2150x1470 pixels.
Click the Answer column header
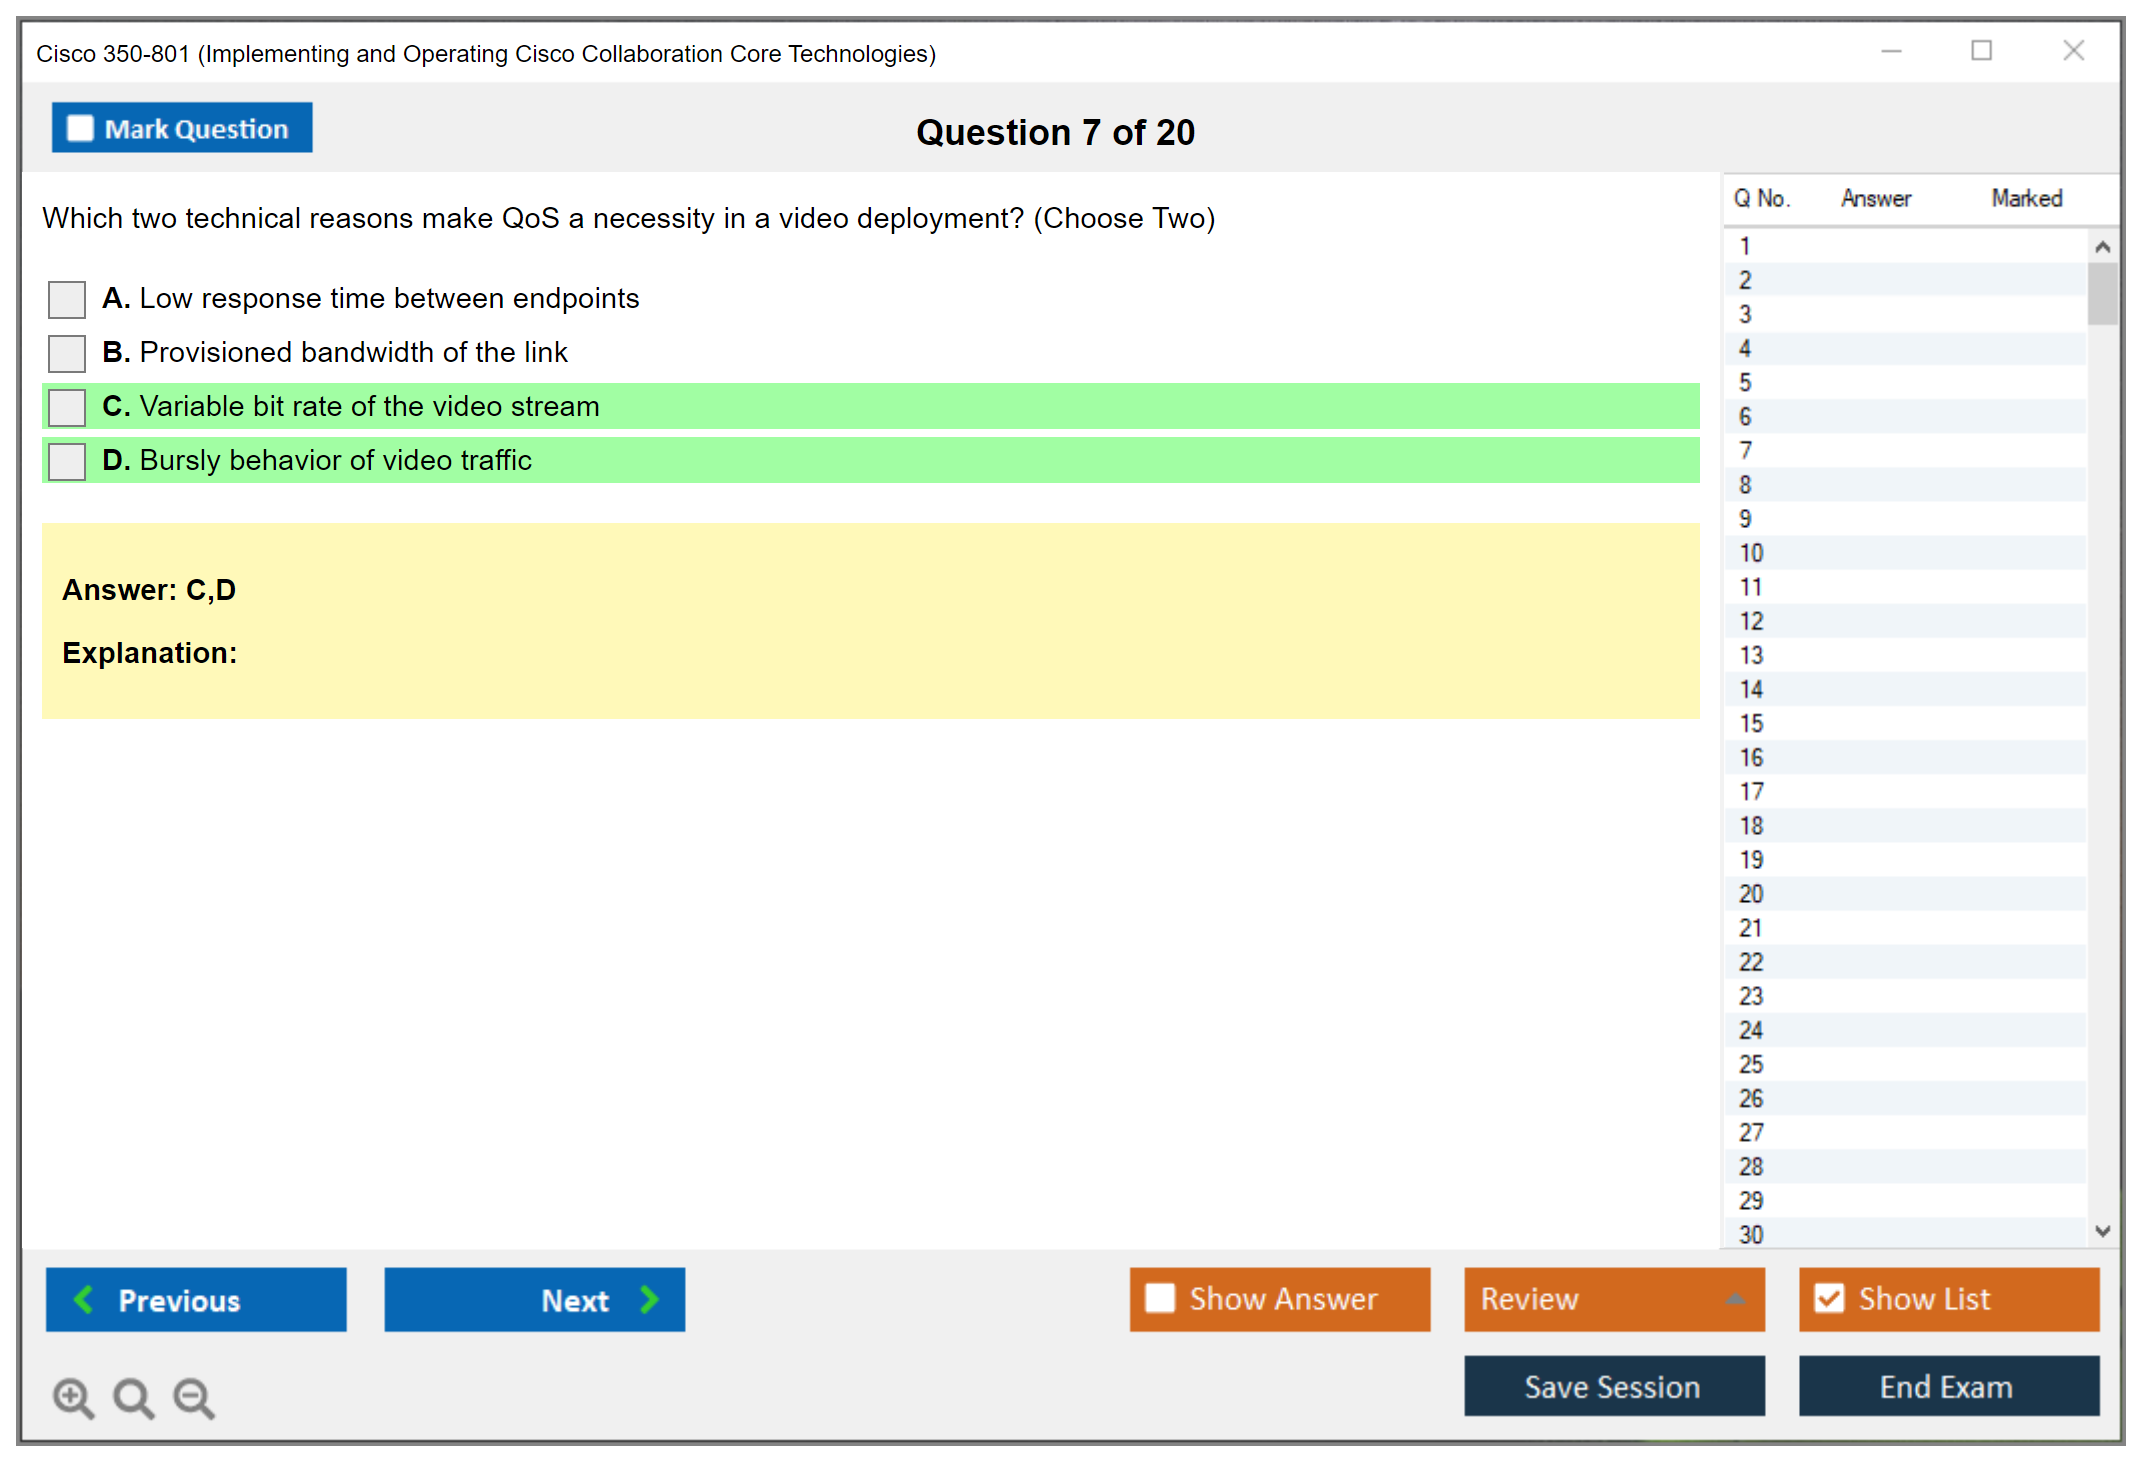(1875, 198)
